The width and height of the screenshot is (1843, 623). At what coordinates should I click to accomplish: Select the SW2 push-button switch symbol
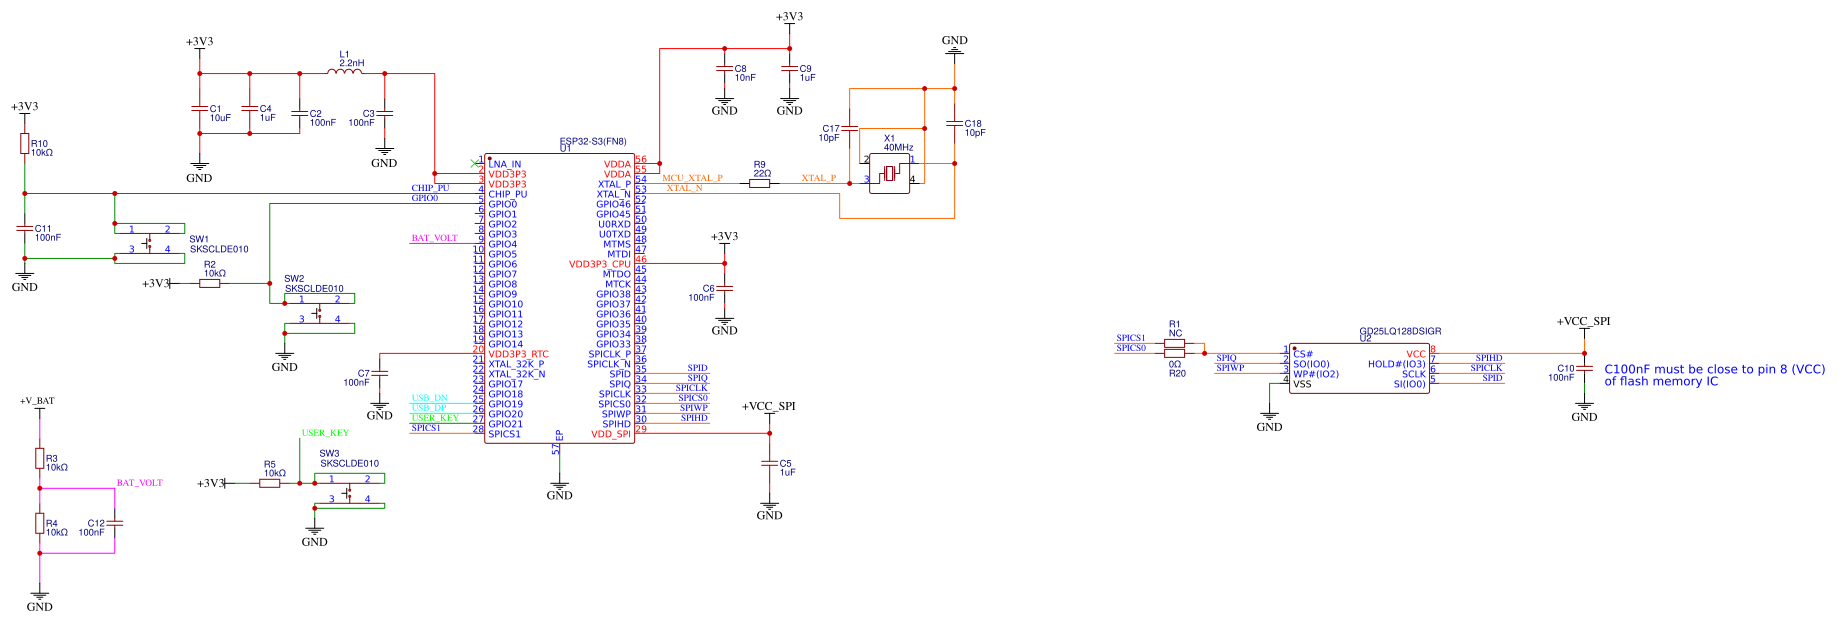[x=319, y=313]
